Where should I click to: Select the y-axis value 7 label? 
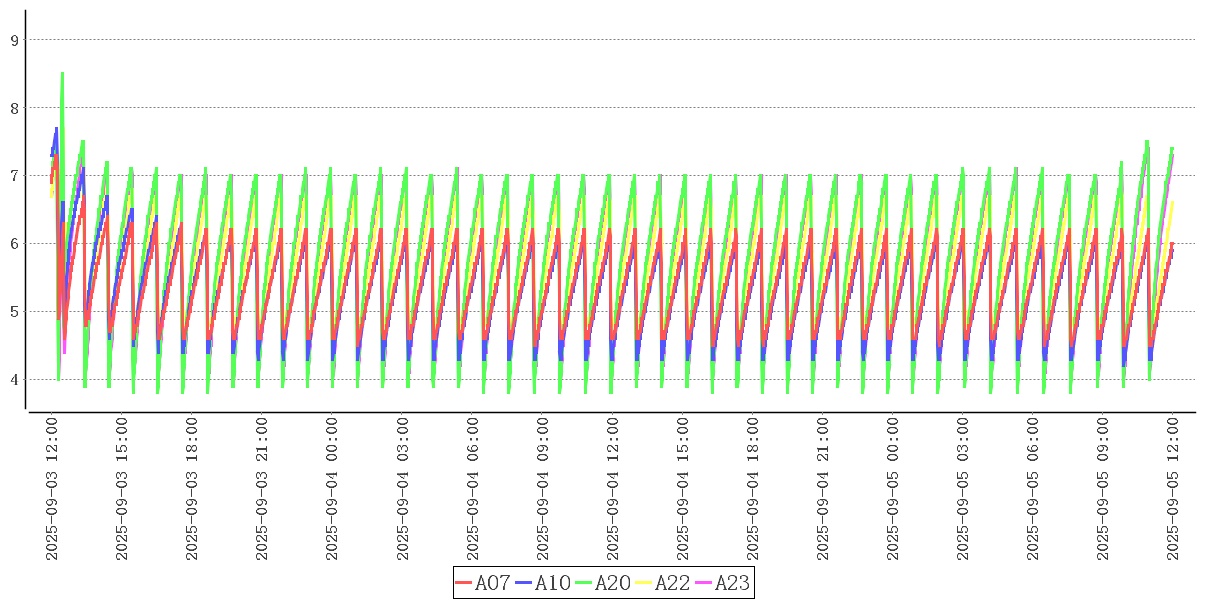14,176
